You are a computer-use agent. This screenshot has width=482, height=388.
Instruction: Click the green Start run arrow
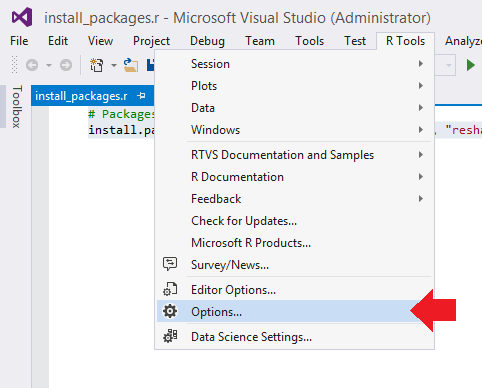coord(470,65)
